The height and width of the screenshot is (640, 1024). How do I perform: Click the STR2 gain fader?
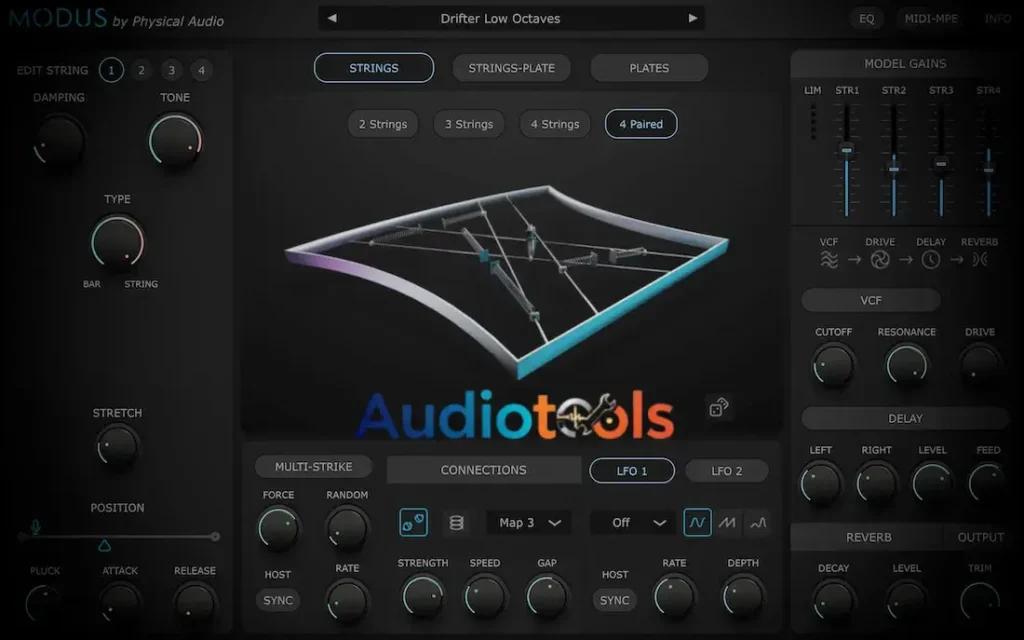tap(894, 169)
